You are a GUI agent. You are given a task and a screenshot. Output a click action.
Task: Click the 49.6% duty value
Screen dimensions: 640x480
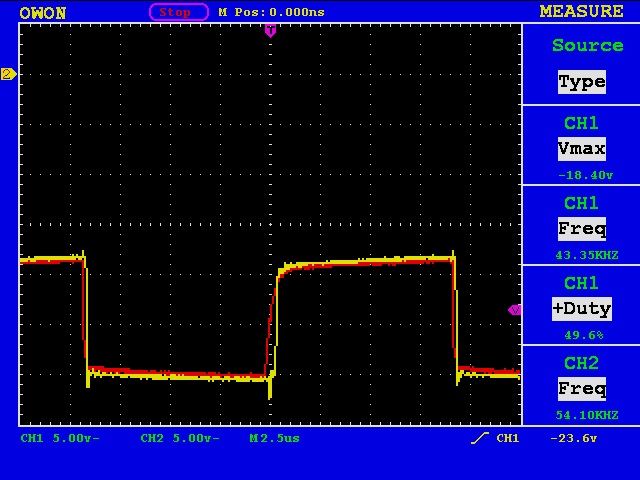584,335
